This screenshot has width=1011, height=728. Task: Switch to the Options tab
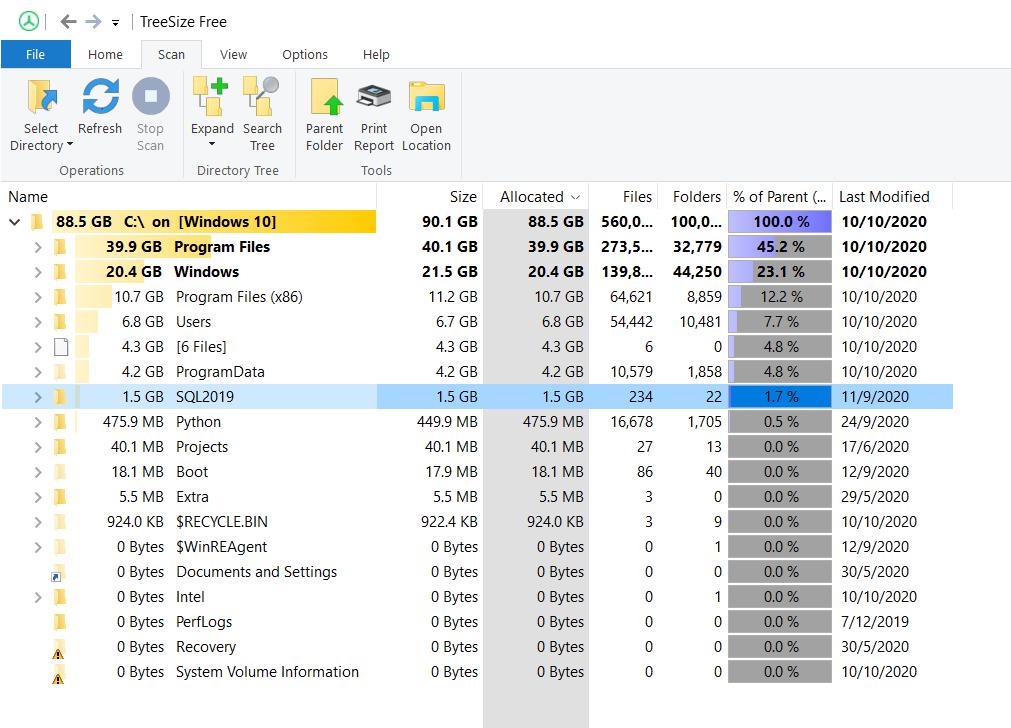pyautogui.click(x=305, y=54)
